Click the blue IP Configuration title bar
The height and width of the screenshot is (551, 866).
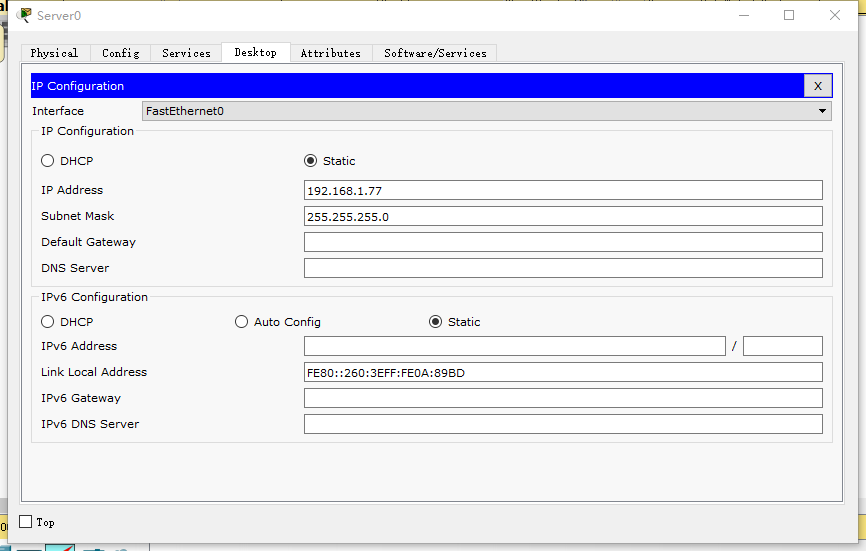pos(417,86)
